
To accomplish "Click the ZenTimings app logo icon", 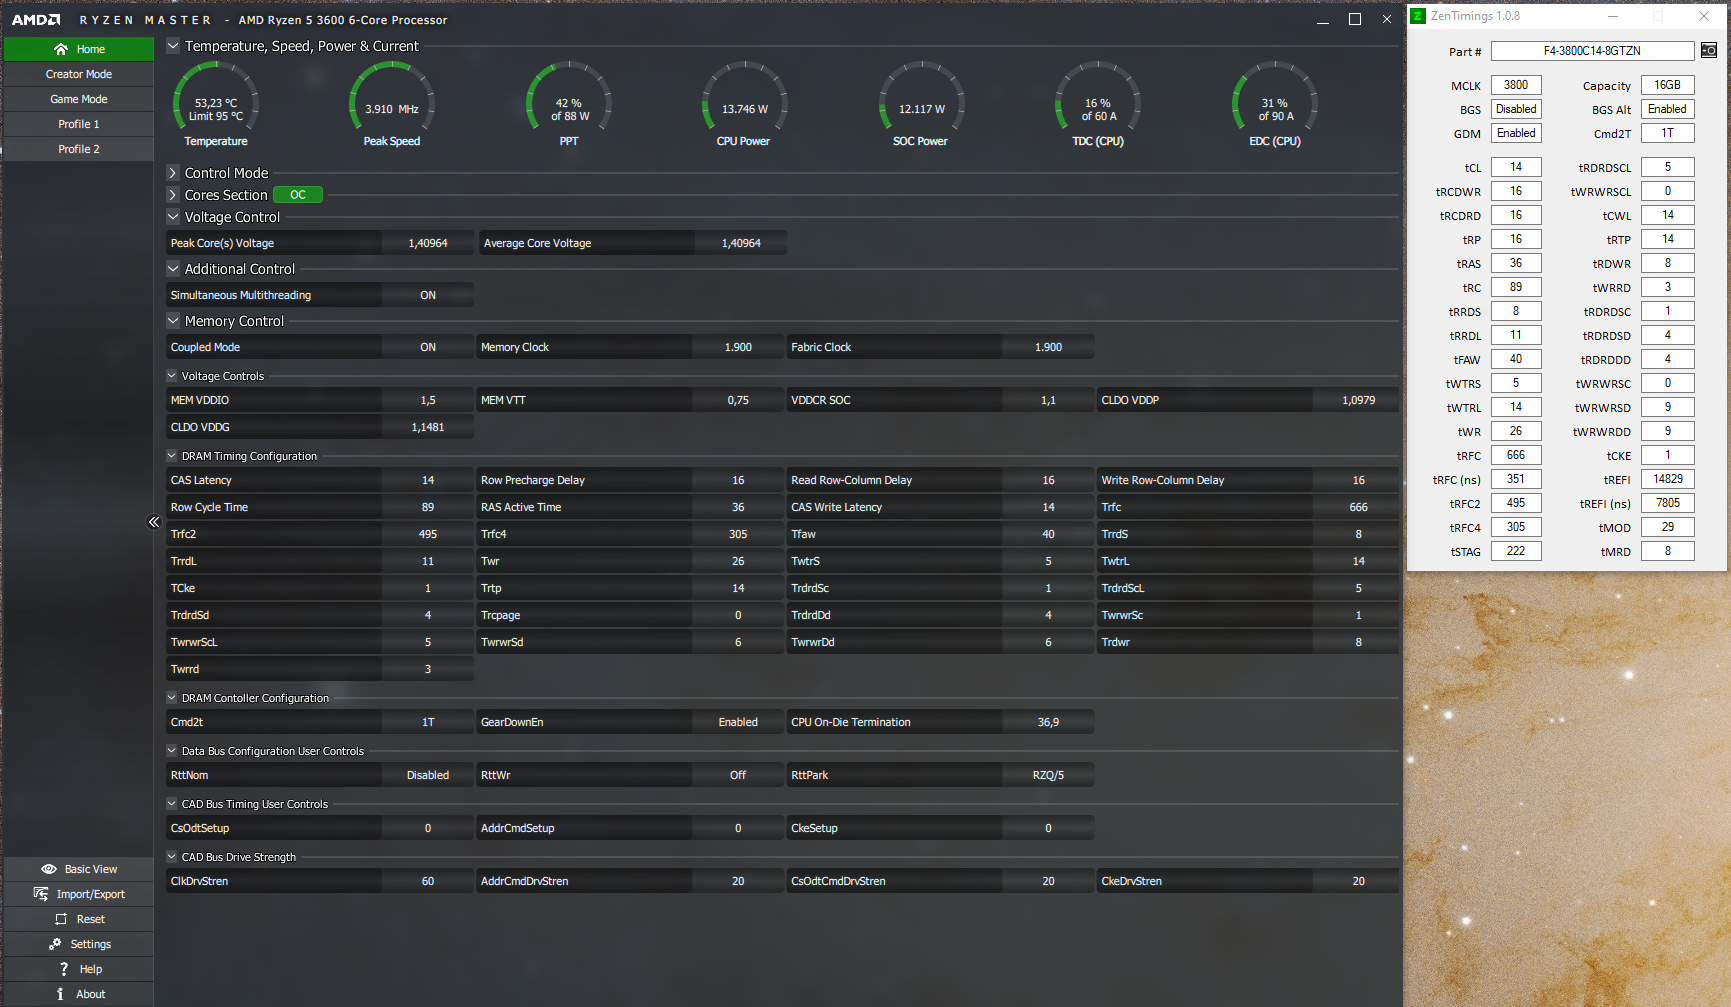I will click(1418, 16).
